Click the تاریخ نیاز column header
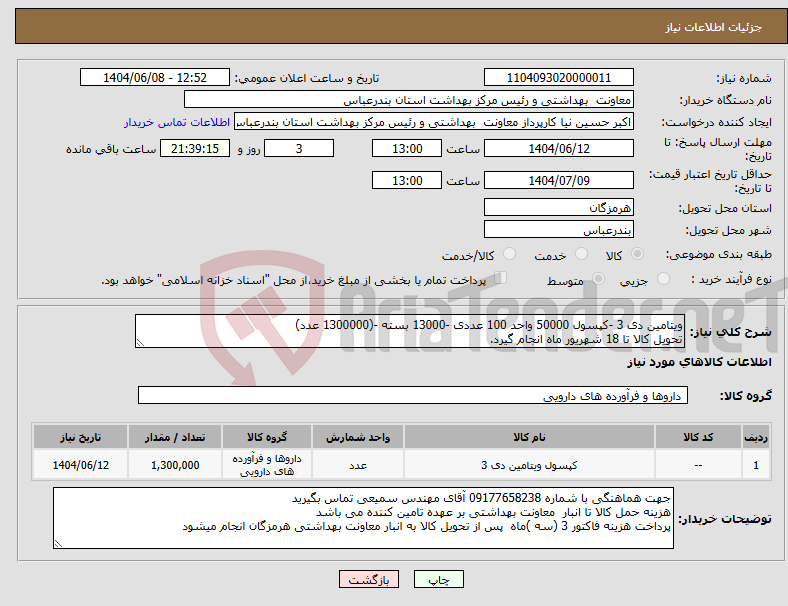The image size is (788, 606). tap(80, 437)
